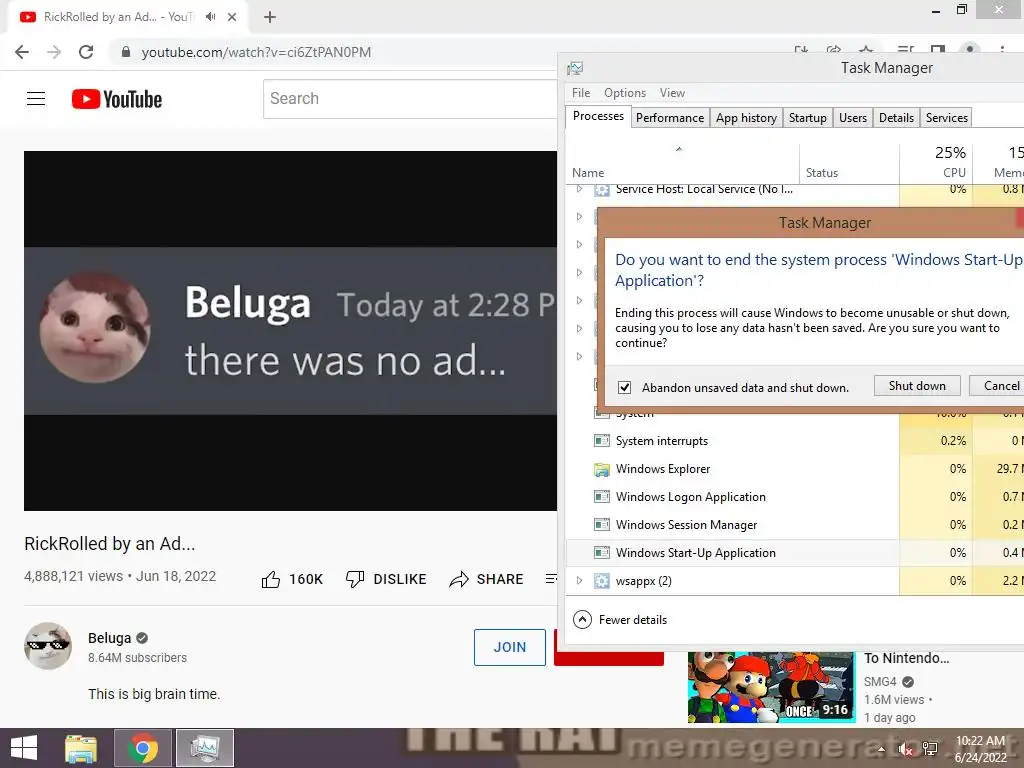Viewport: 1024px width, 768px height.
Task: Open the SMG4 channel name link
Action: point(880,682)
